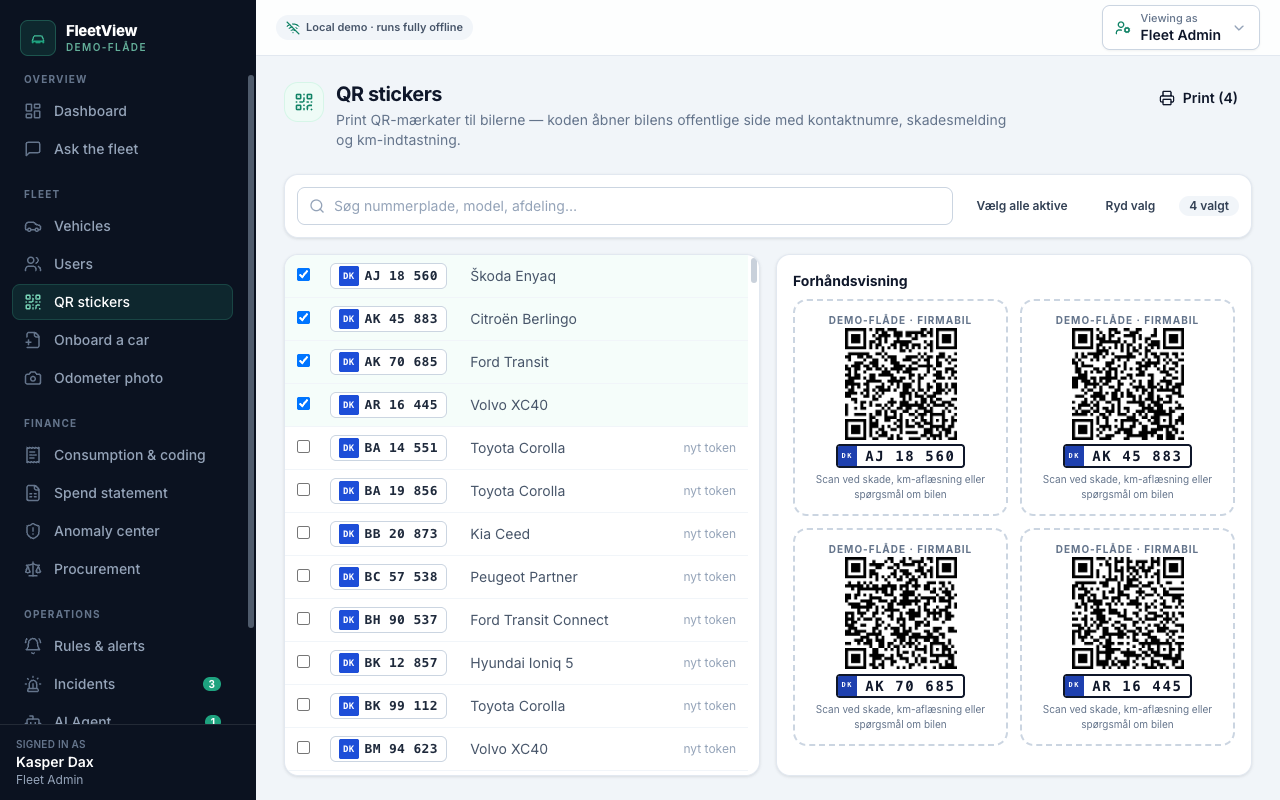
Task: Click the 4 valgt counter badge
Action: click(x=1209, y=206)
